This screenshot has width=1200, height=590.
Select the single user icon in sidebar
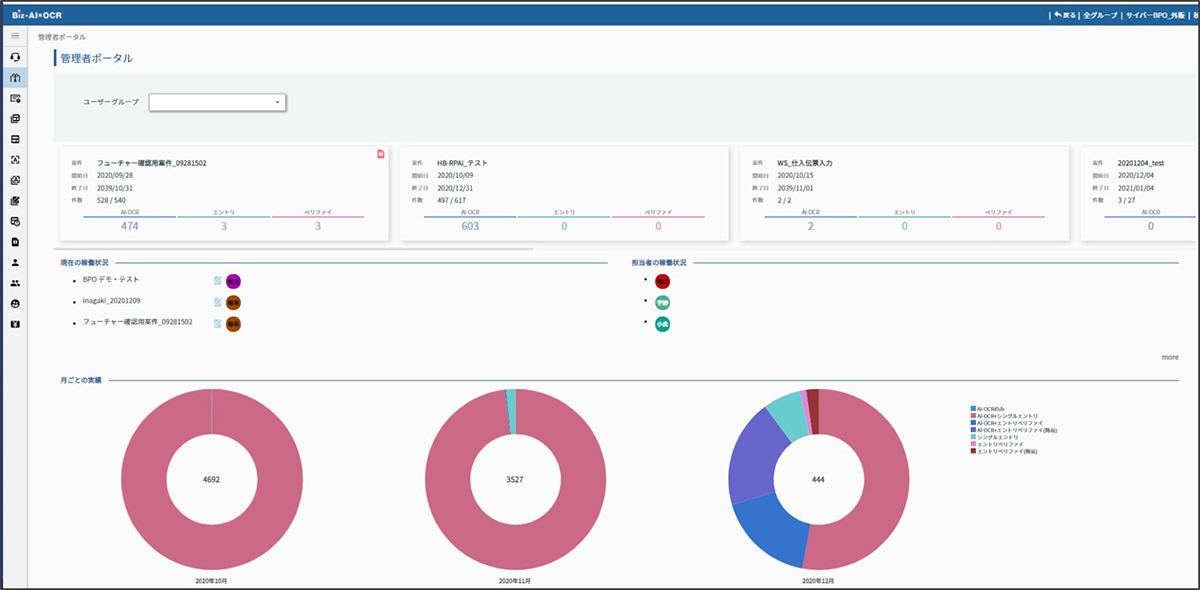pos(15,262)
